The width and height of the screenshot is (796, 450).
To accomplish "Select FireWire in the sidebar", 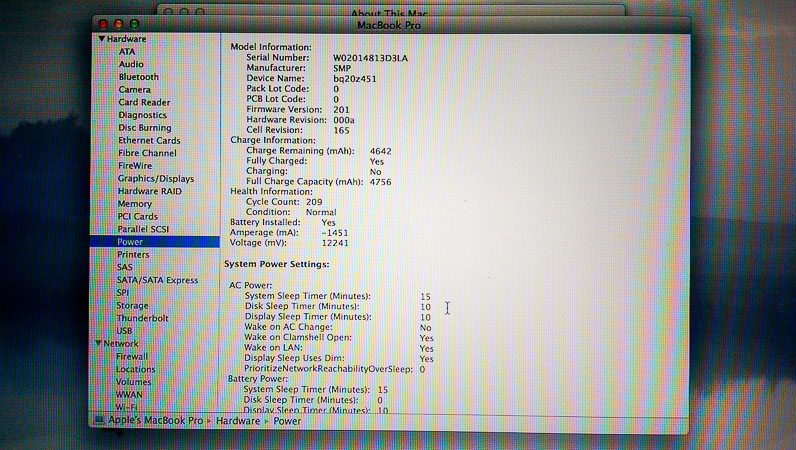I will pos(135,166).
